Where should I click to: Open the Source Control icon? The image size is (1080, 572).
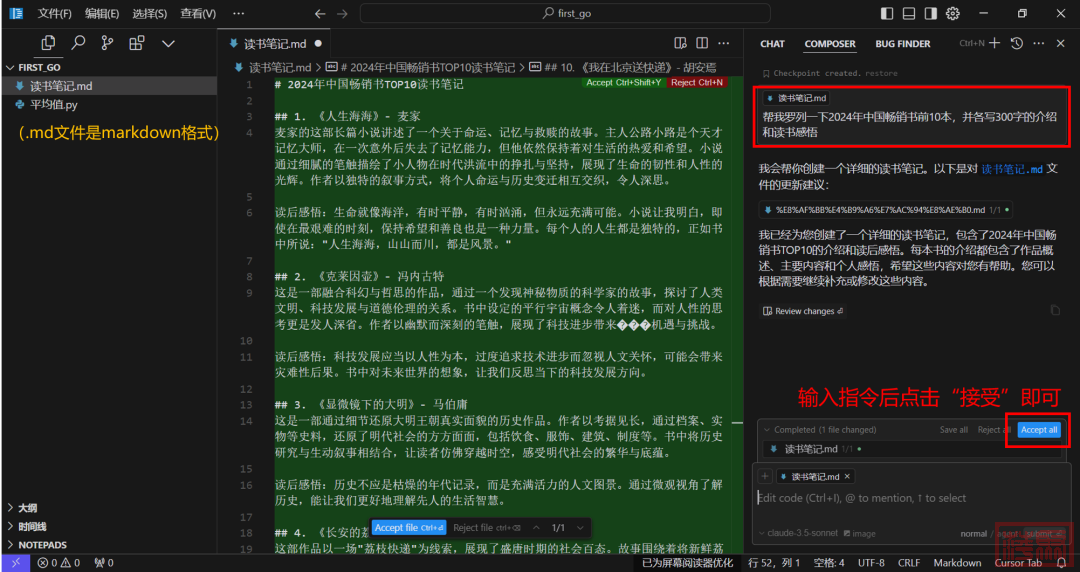107,43
